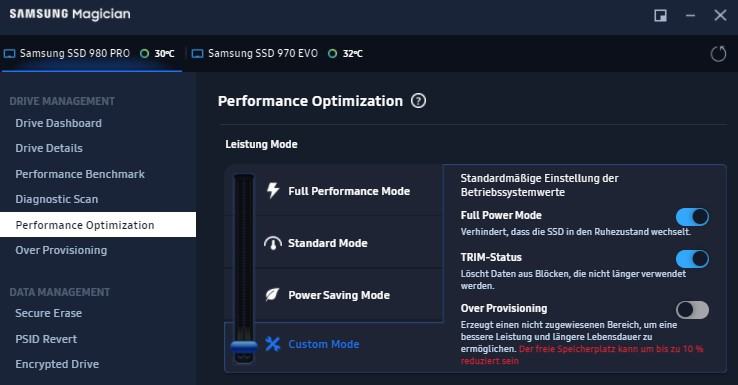Click the Samsung SSD 970 EVO drive icon
The image size is (738, 385).
[x=198, y=54]
